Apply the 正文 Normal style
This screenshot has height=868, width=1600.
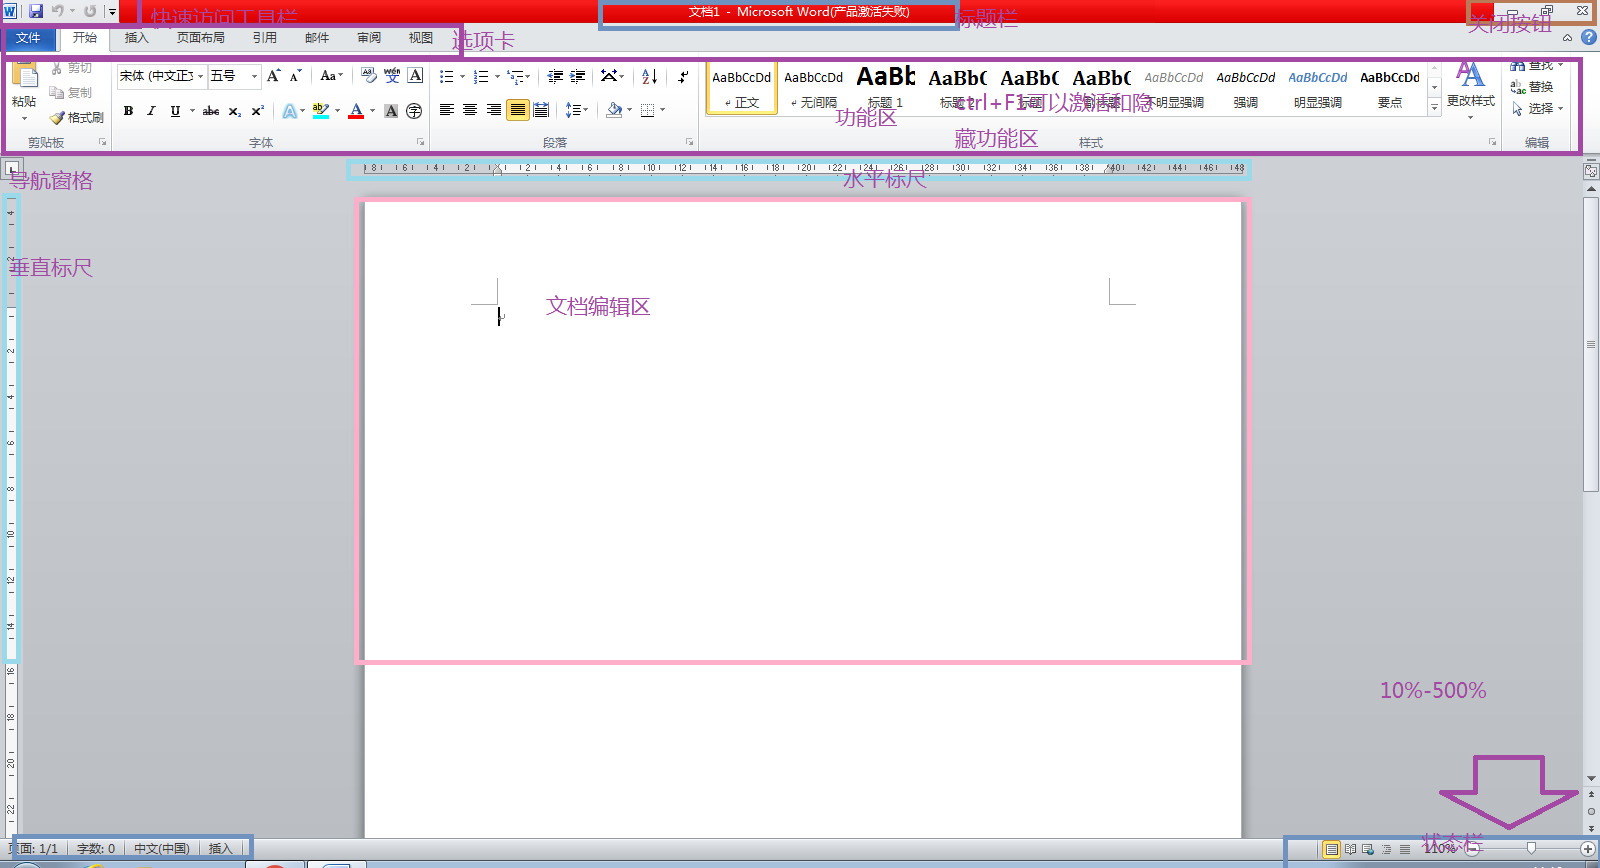(742, 88)
